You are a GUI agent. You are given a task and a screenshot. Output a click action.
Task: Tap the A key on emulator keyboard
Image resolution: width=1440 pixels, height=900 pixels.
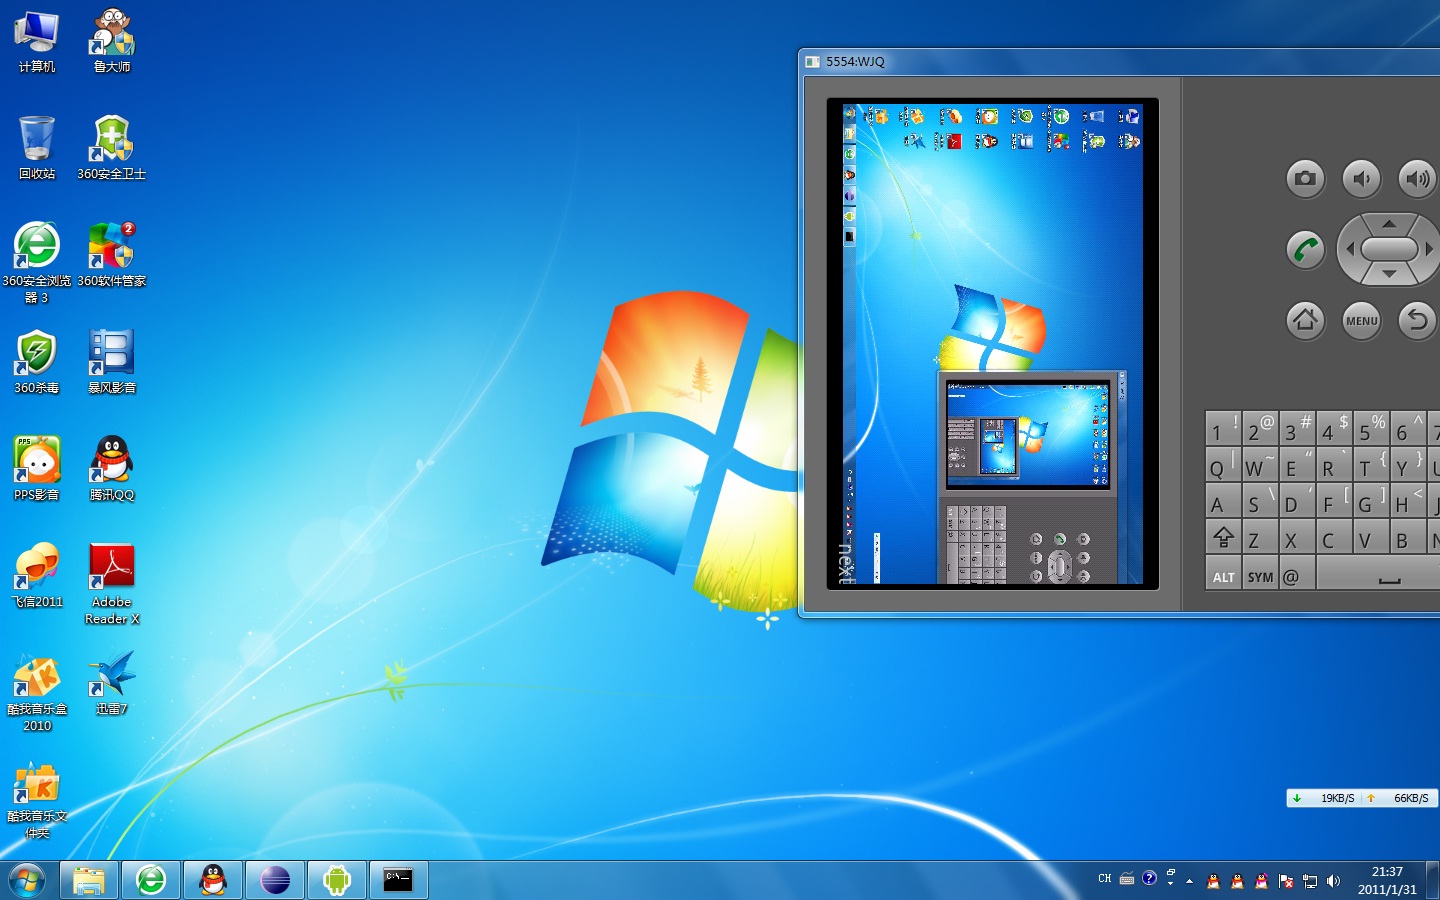(x=1224, y=501)
